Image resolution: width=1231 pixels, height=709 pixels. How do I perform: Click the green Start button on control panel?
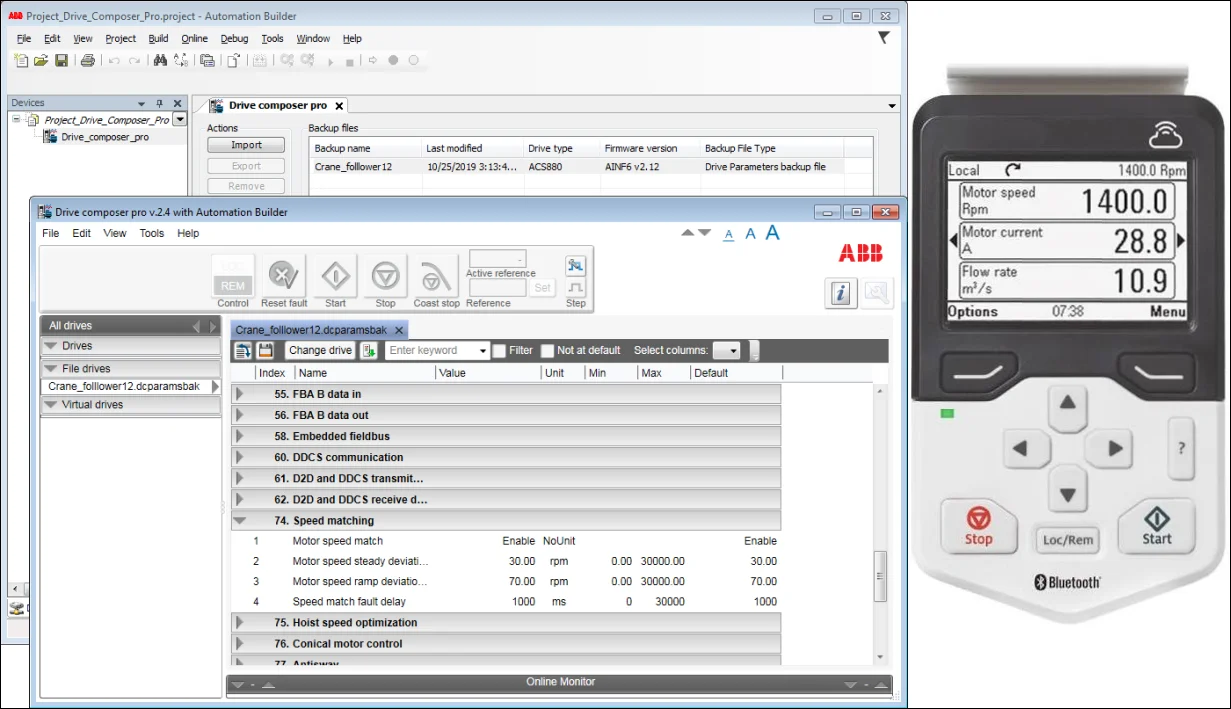pos(1157,526)
